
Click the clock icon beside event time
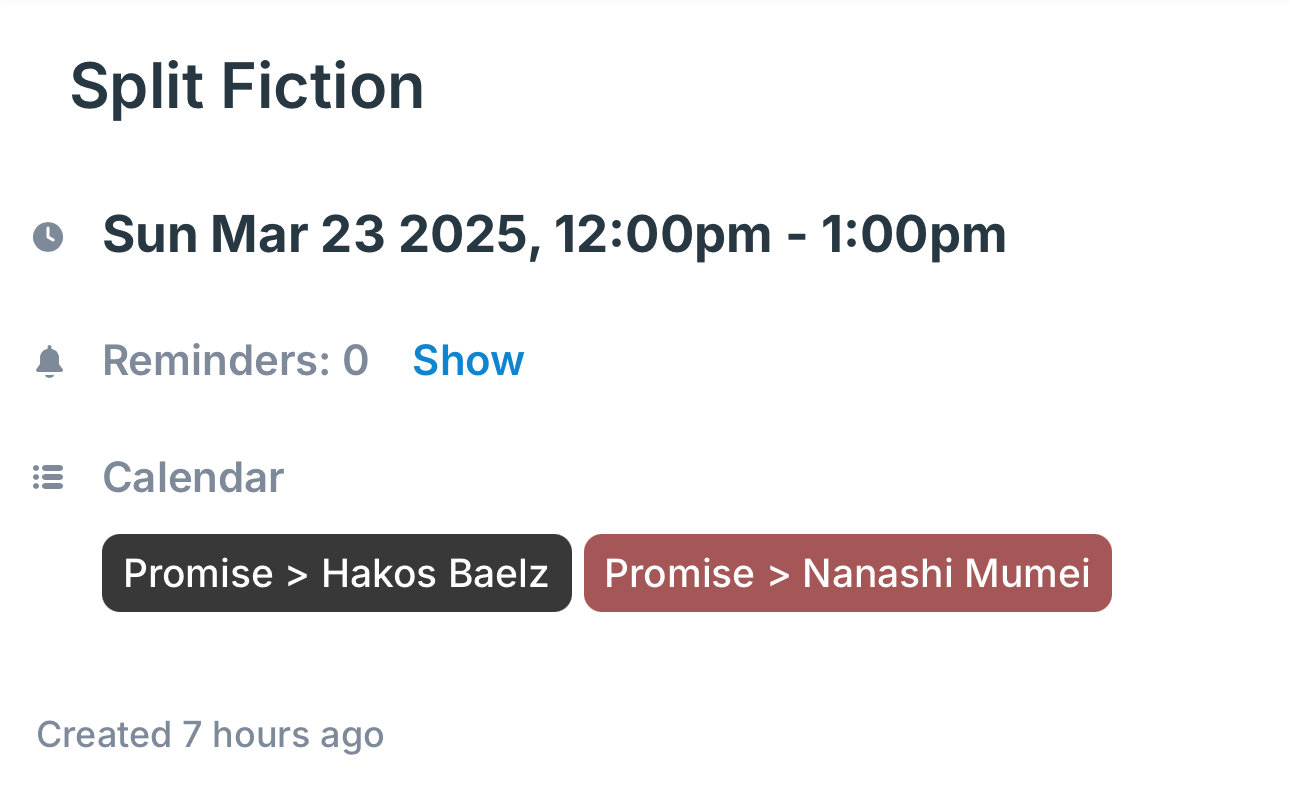point(48,237)
